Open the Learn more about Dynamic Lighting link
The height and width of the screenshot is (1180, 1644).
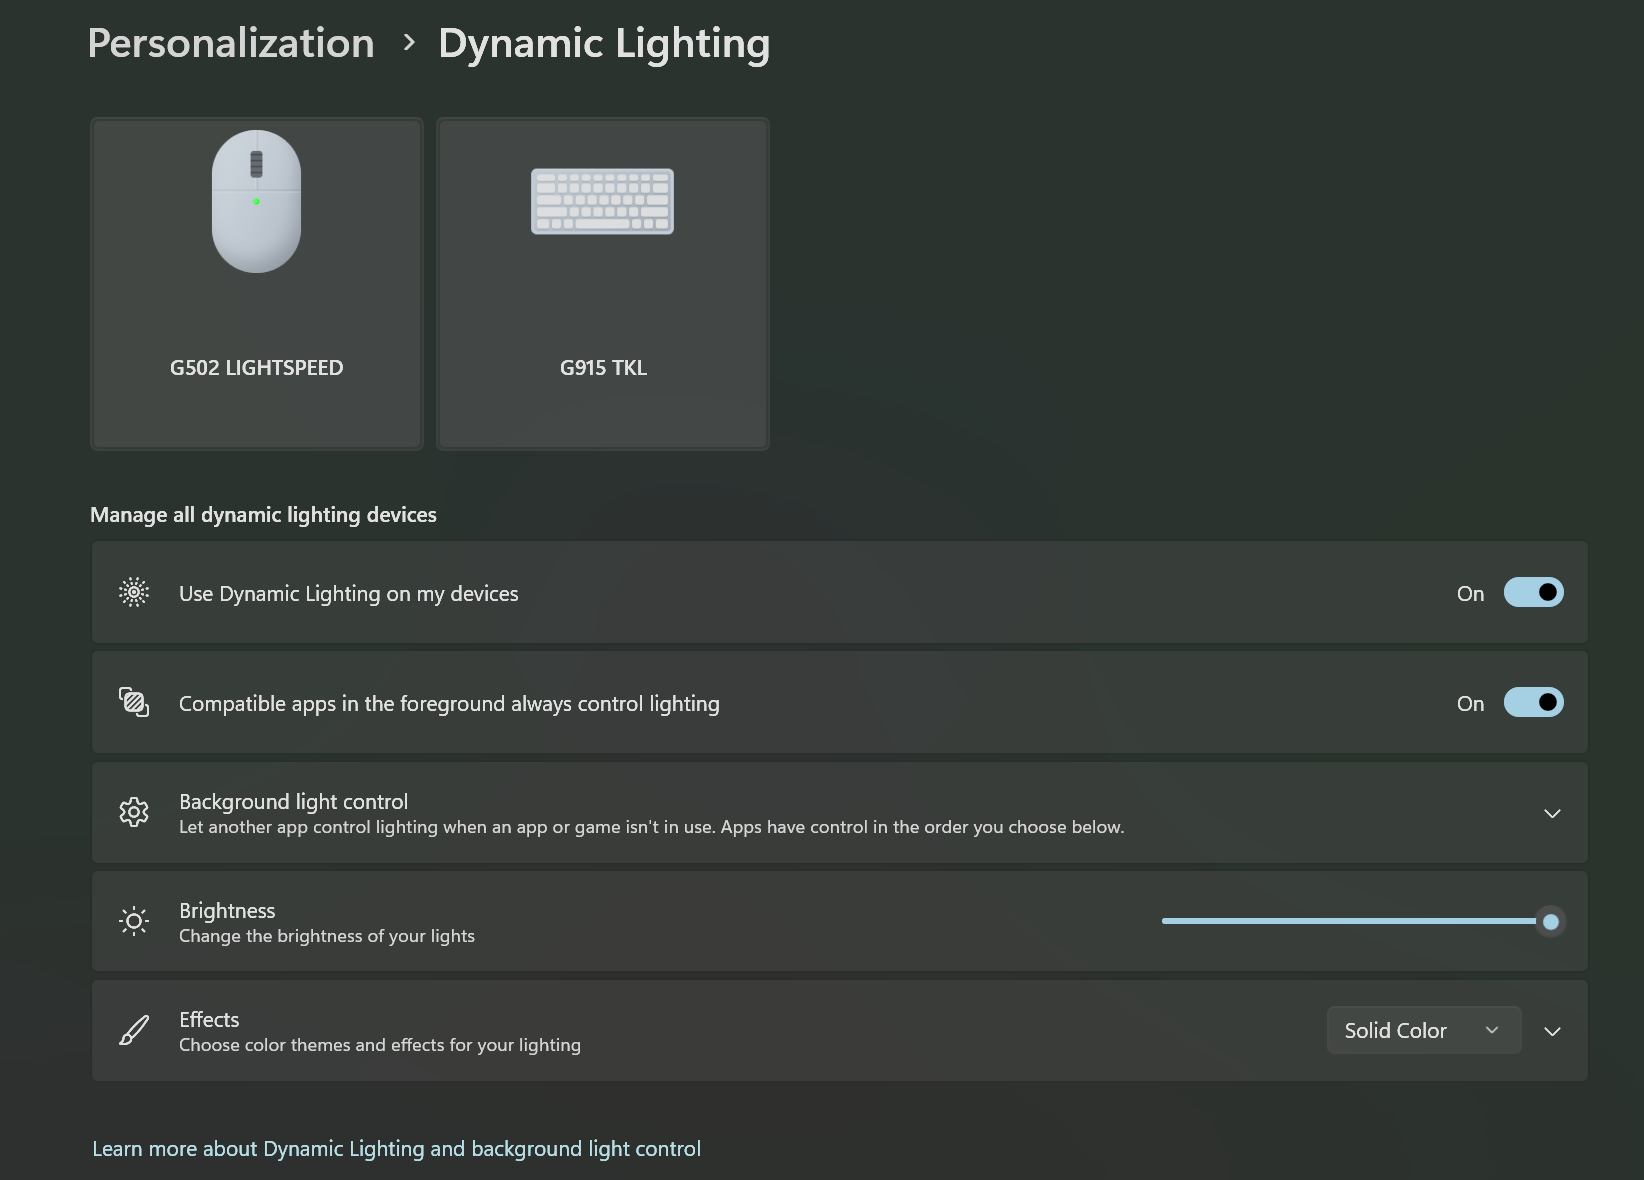[x=397, y=1148]
